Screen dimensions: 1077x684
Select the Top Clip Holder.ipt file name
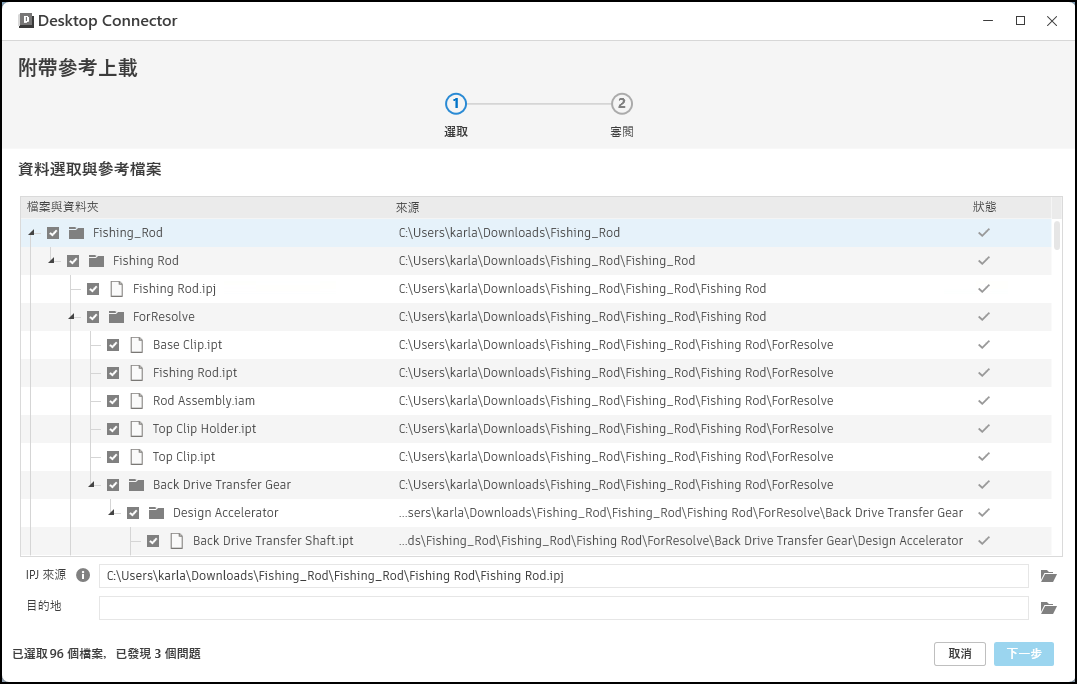(204, 429)
